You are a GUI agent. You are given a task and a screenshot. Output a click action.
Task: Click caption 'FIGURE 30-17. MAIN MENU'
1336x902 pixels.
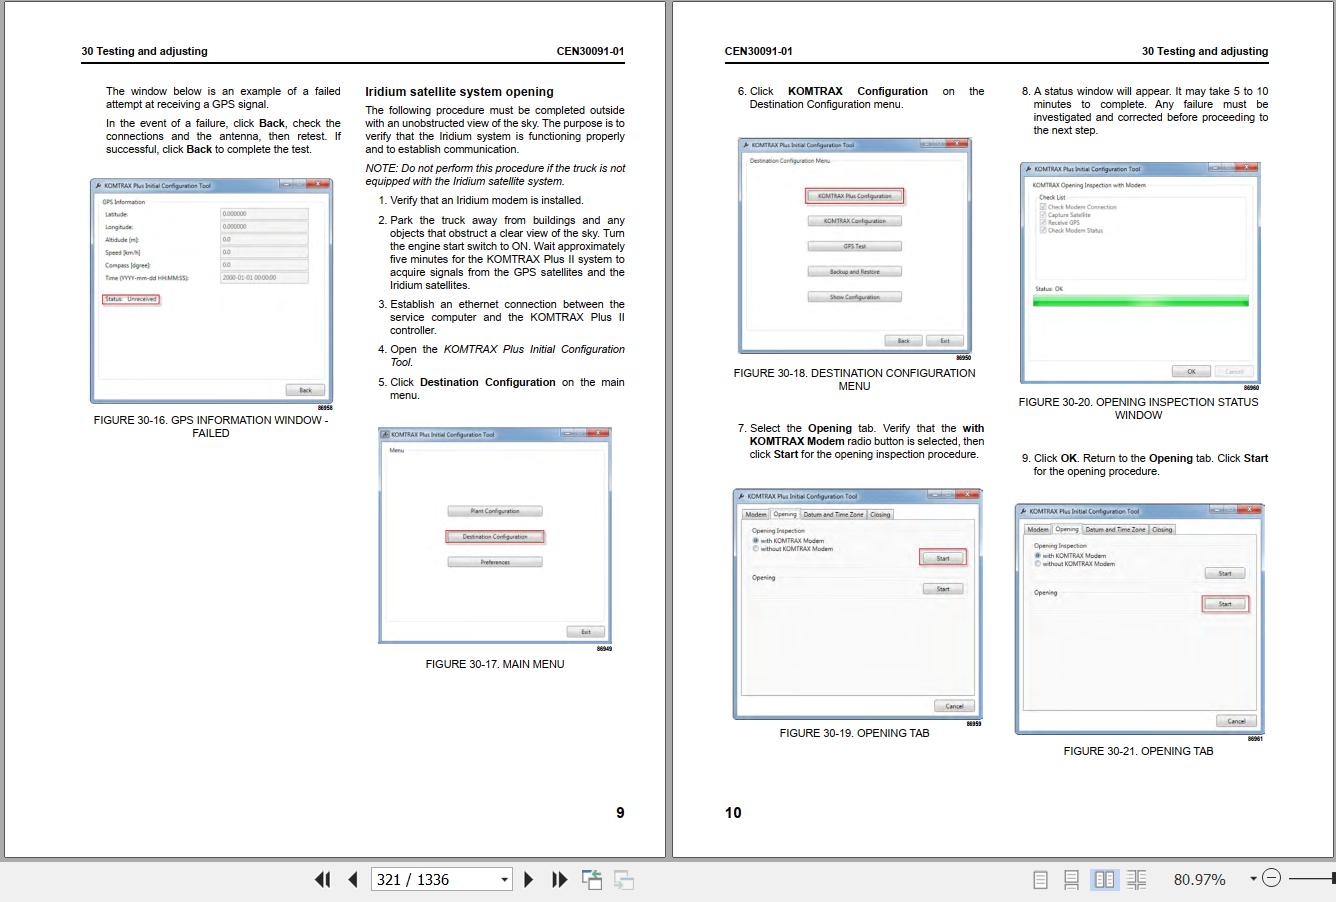[x=494, y=664]
